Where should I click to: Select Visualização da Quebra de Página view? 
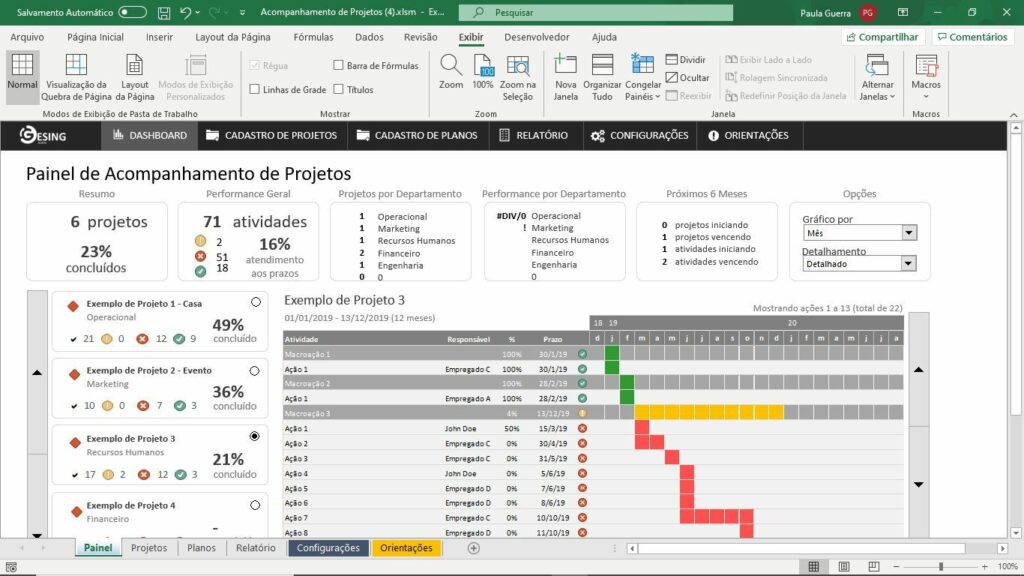click(77, 66)
